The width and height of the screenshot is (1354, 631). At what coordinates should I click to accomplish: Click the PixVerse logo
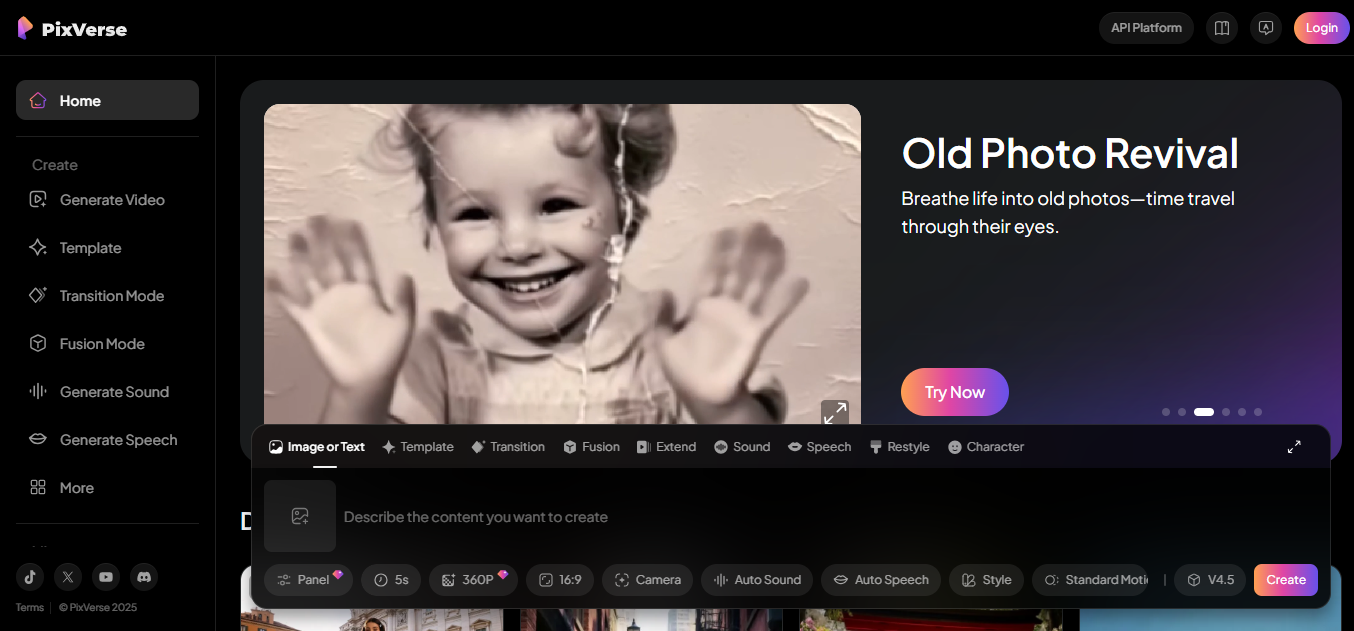pos(72,28)
